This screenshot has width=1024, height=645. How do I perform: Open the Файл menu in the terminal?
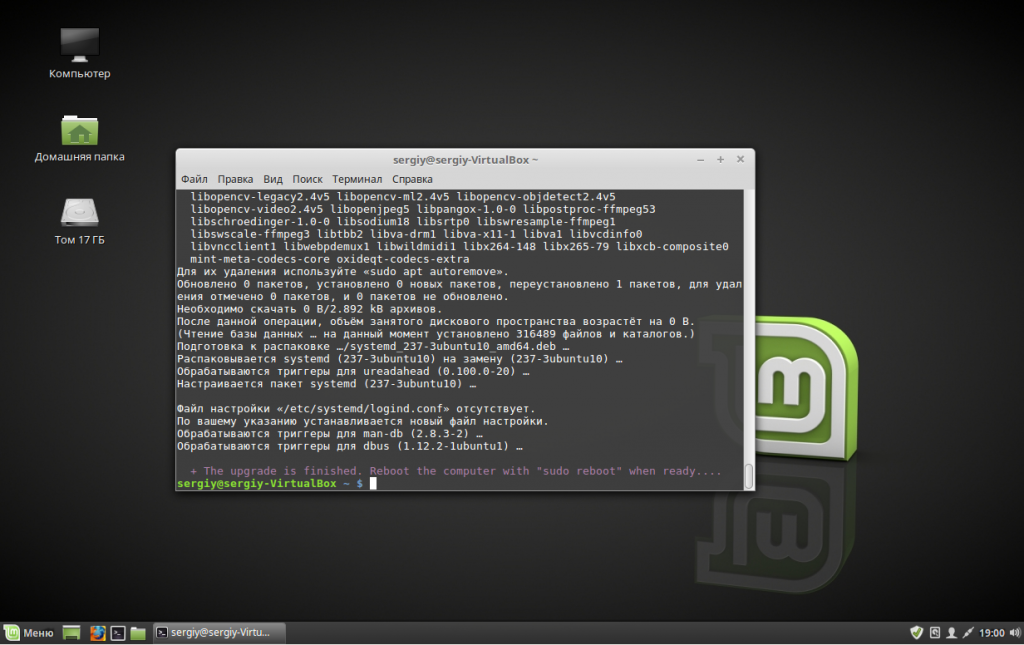(194, 178)
